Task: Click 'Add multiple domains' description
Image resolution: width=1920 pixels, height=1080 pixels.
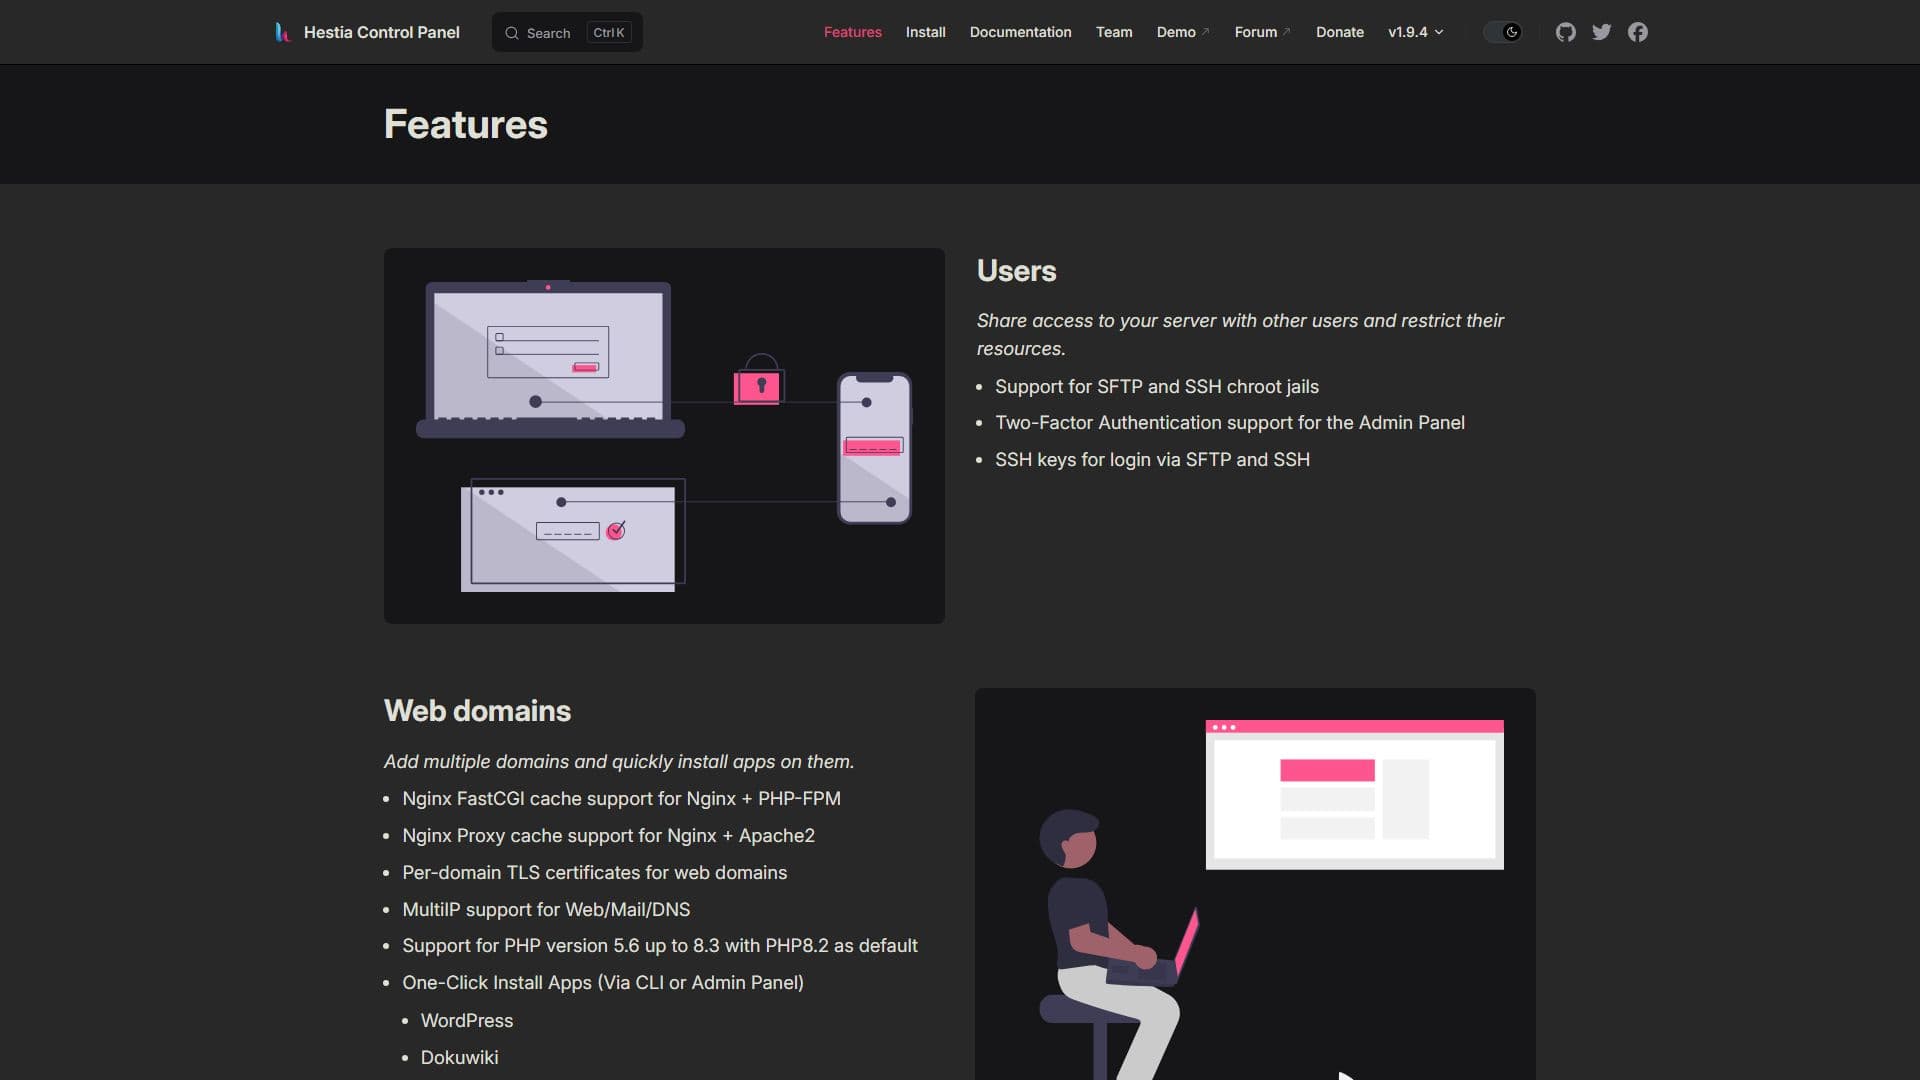Action: pyautogui.click(x=618, y=762)
